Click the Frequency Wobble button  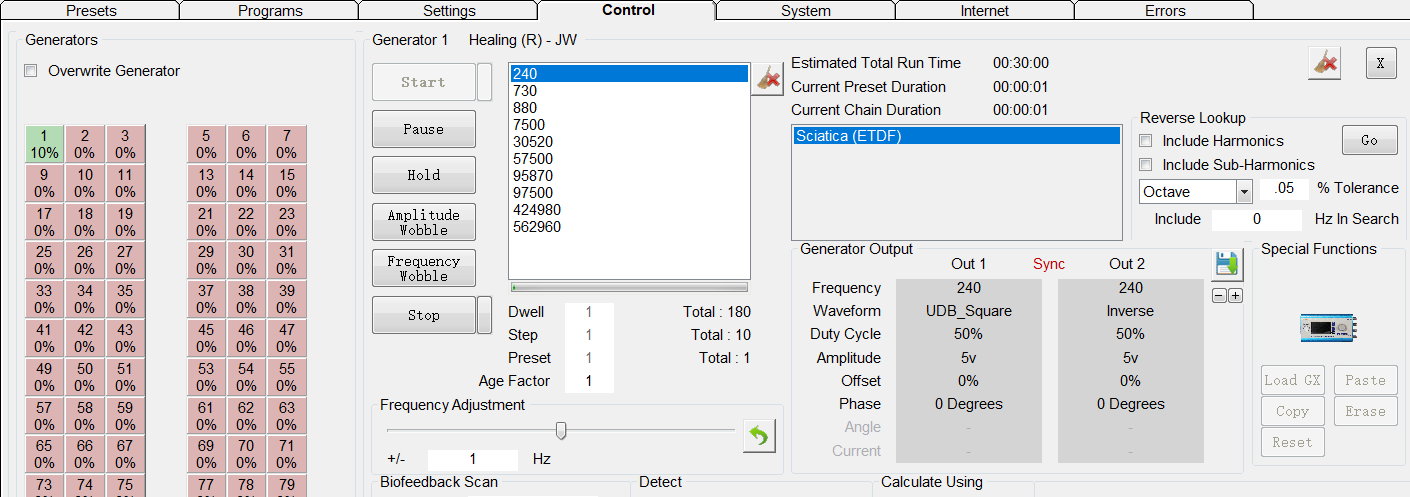[x=423, y=268]
